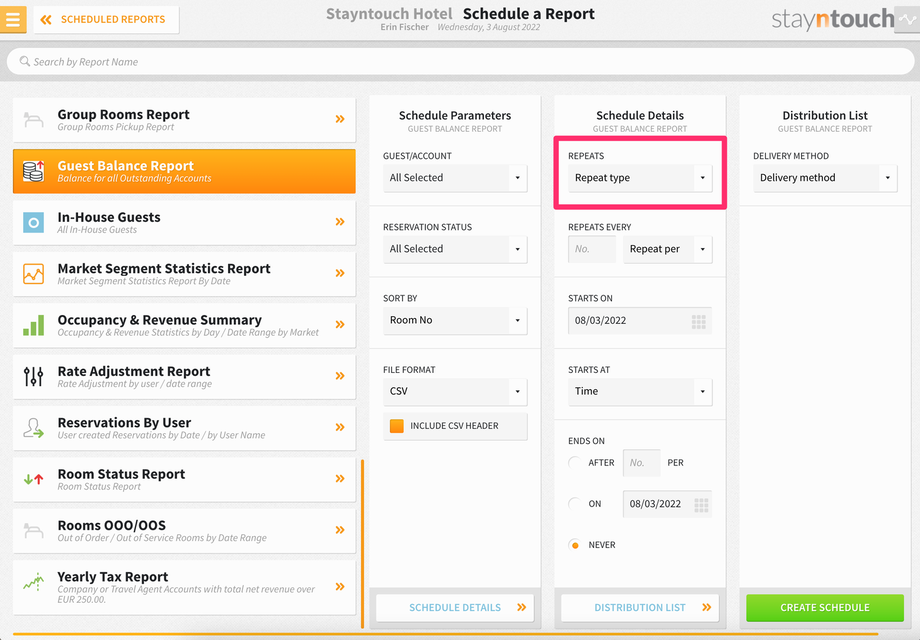The width and height of the screenshot is (920, 640).
Task: Select the Yearly Tax Report entry
Action: (x=184, y=587)
